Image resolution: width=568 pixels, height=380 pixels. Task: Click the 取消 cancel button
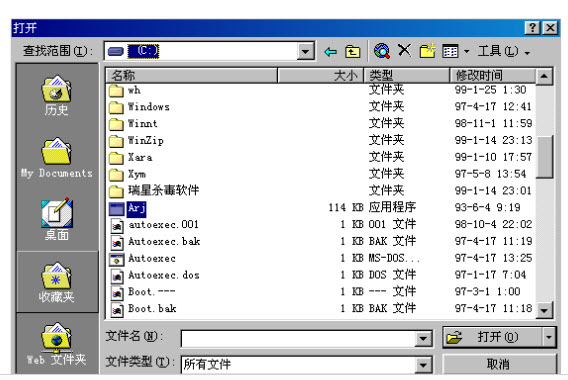499,364
